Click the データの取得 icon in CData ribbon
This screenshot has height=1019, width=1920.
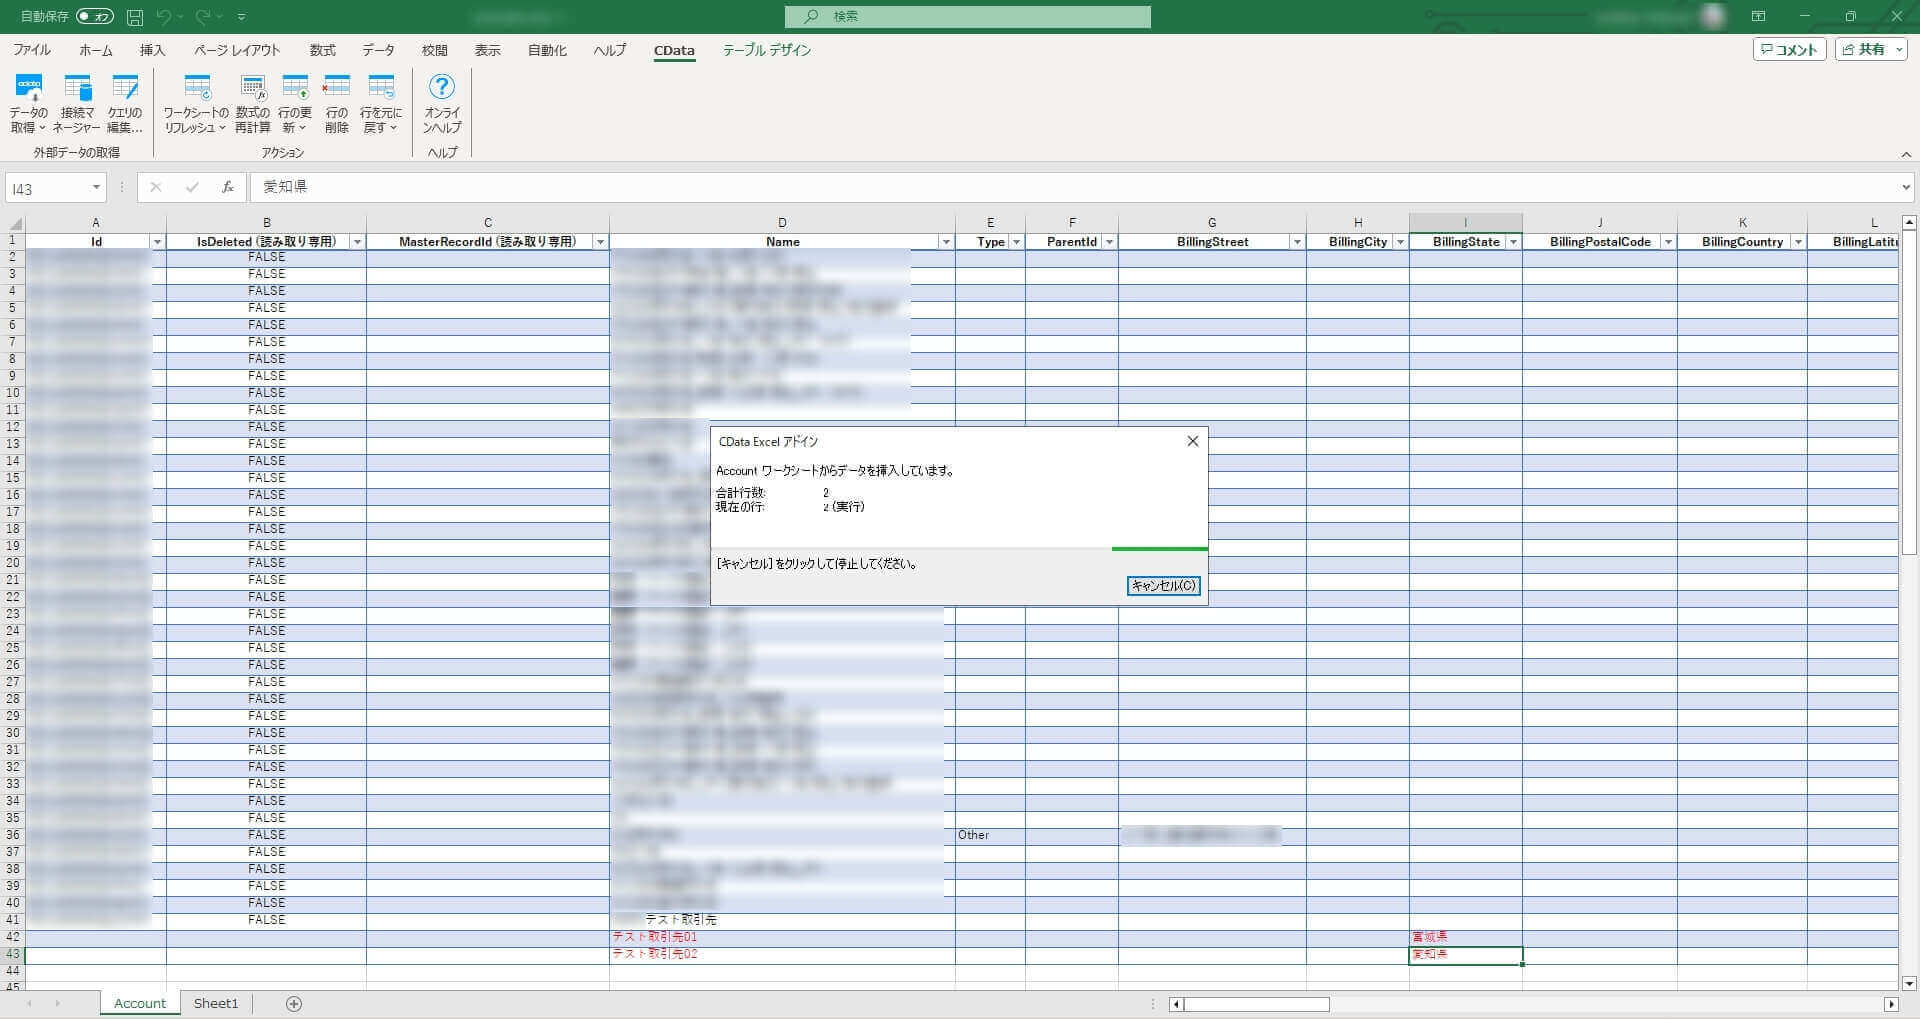[x=29, y=88]
